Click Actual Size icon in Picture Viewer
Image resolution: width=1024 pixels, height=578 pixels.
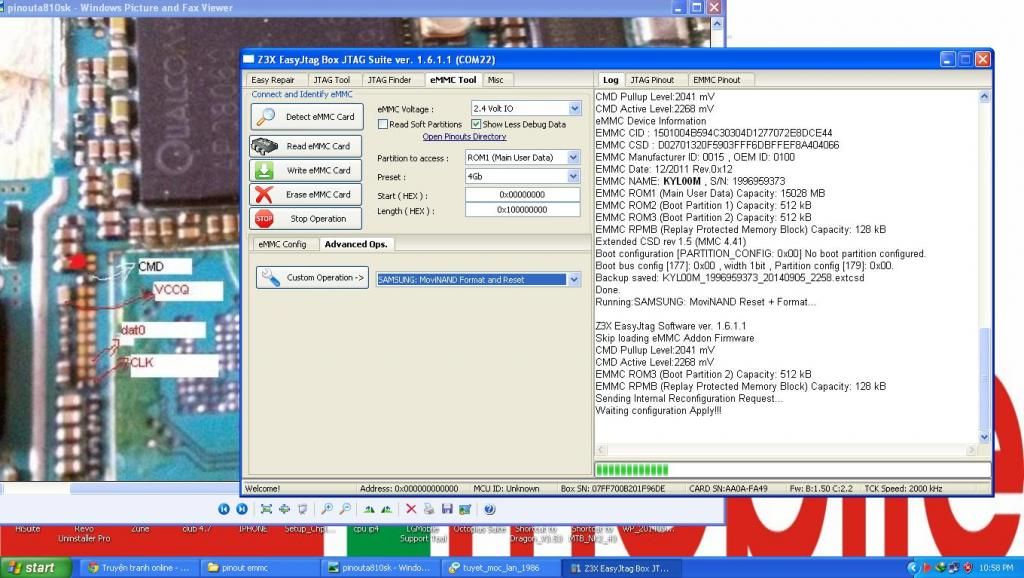[284, 509]
